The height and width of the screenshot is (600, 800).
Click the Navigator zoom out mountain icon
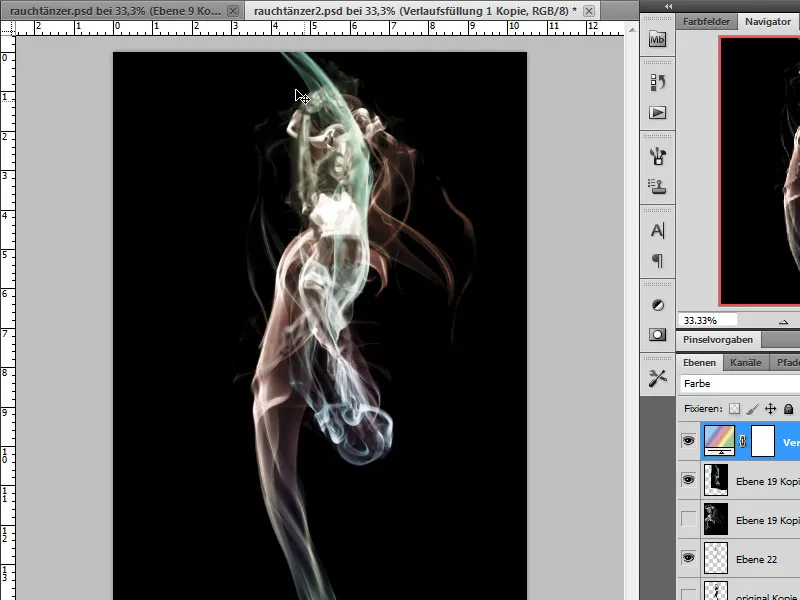click(783, 321)
